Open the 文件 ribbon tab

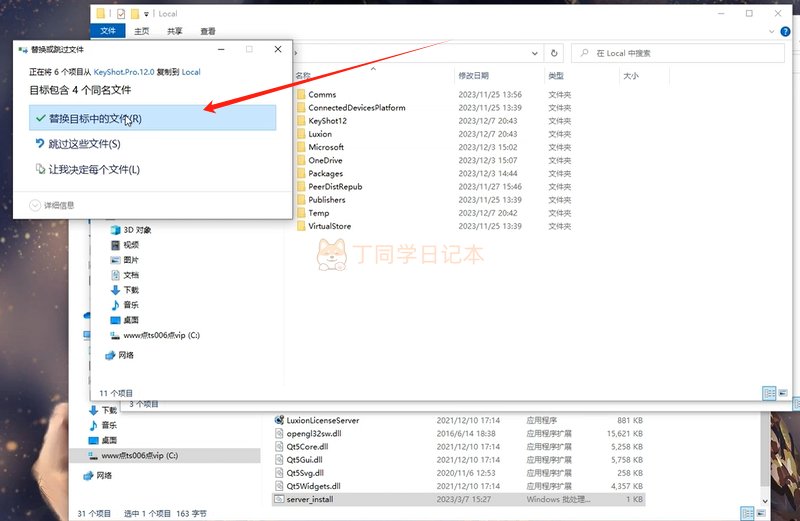pyautogui.click(x=108, y=31)
